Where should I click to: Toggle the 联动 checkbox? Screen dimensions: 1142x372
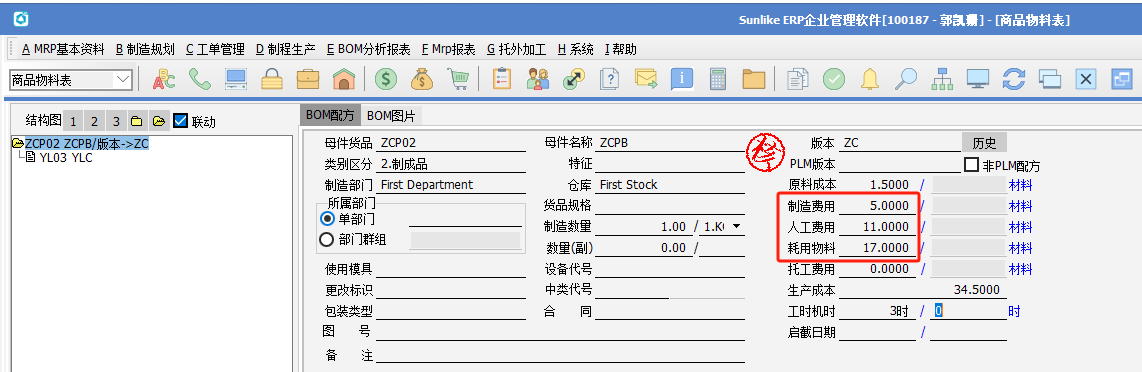[x=181, y=121]
